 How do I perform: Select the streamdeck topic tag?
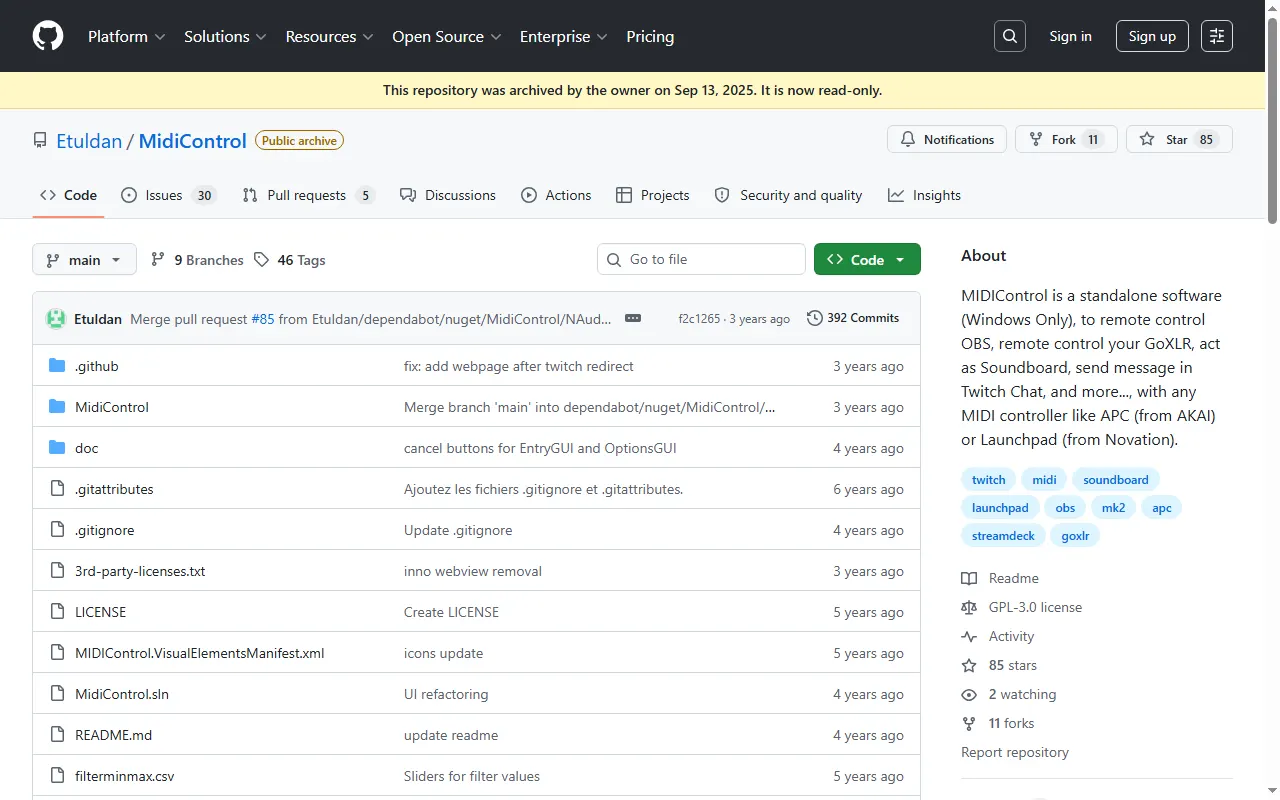1003,536
